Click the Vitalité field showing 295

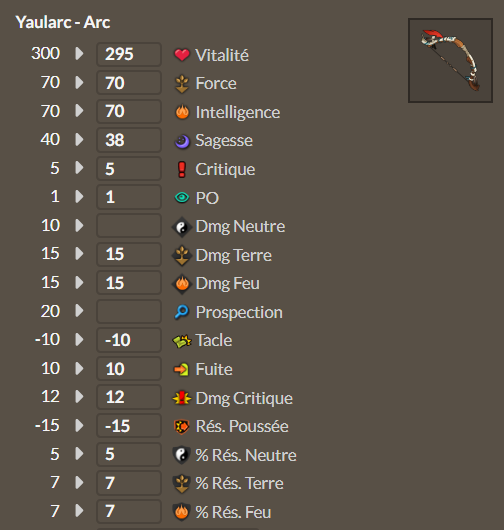(129, 54)
